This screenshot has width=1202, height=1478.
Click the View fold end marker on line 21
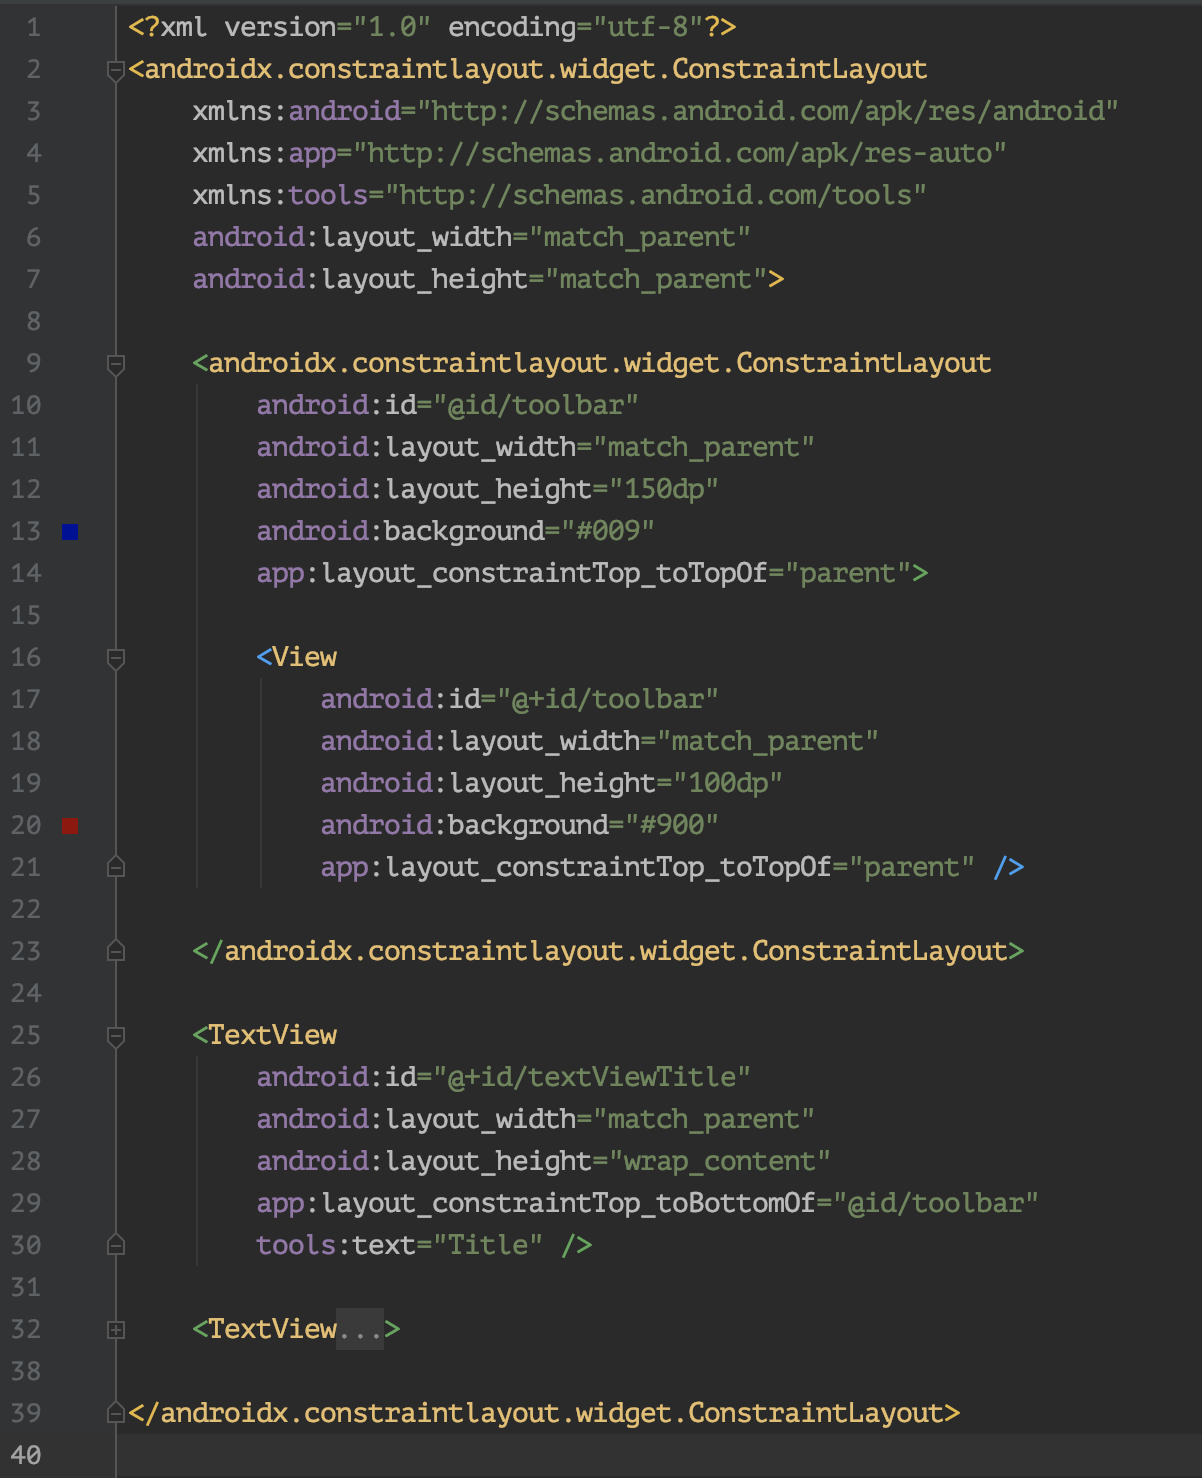[x=116, y=867]
